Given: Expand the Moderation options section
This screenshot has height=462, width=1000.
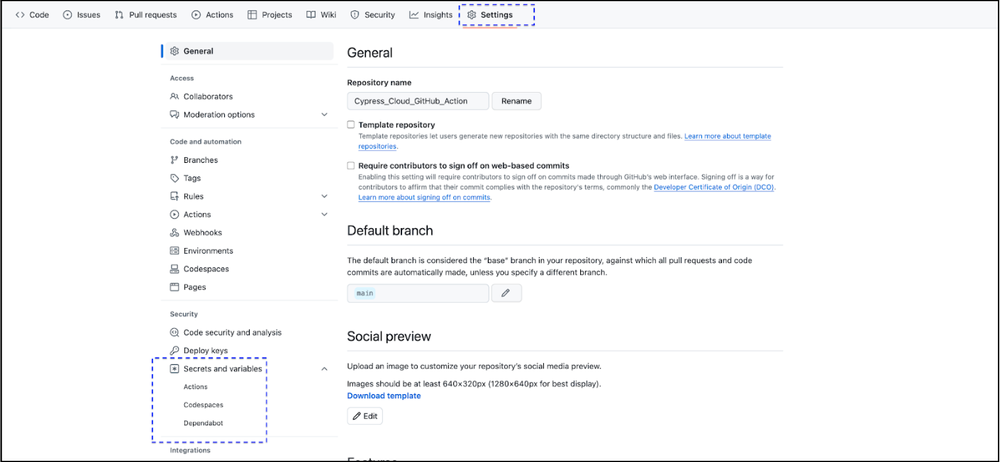Looking at the screenshot, I should (324, 115).
